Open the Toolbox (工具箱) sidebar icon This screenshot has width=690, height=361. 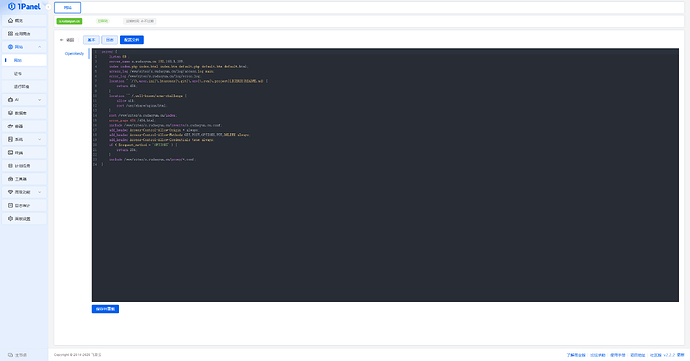pyautogui.click(x=11, y=179)
